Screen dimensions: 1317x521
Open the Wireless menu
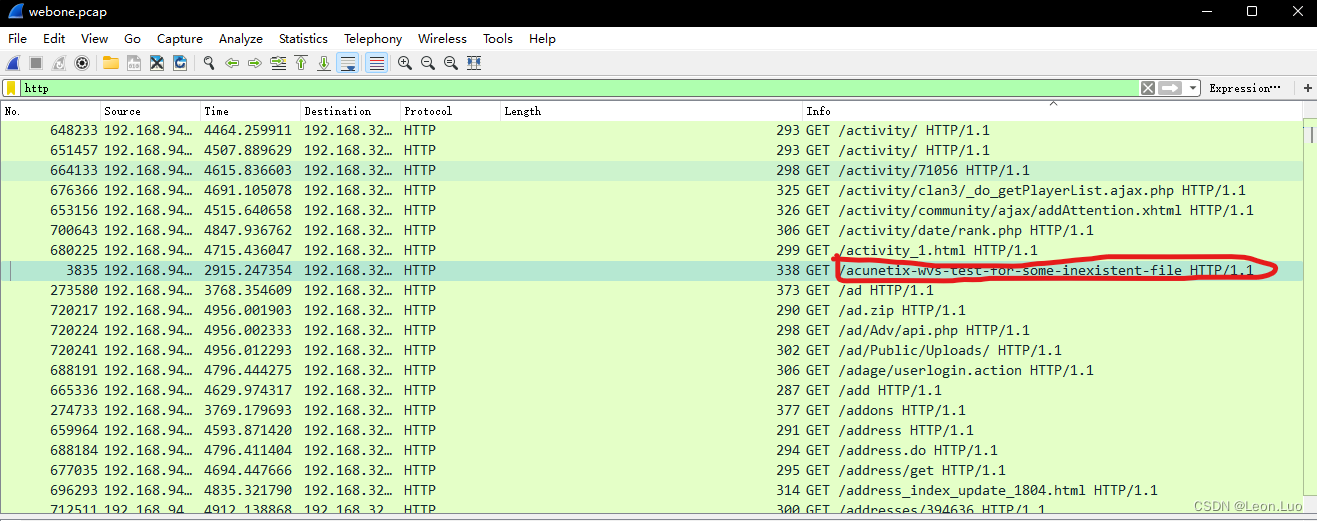(x=442, y=38)
